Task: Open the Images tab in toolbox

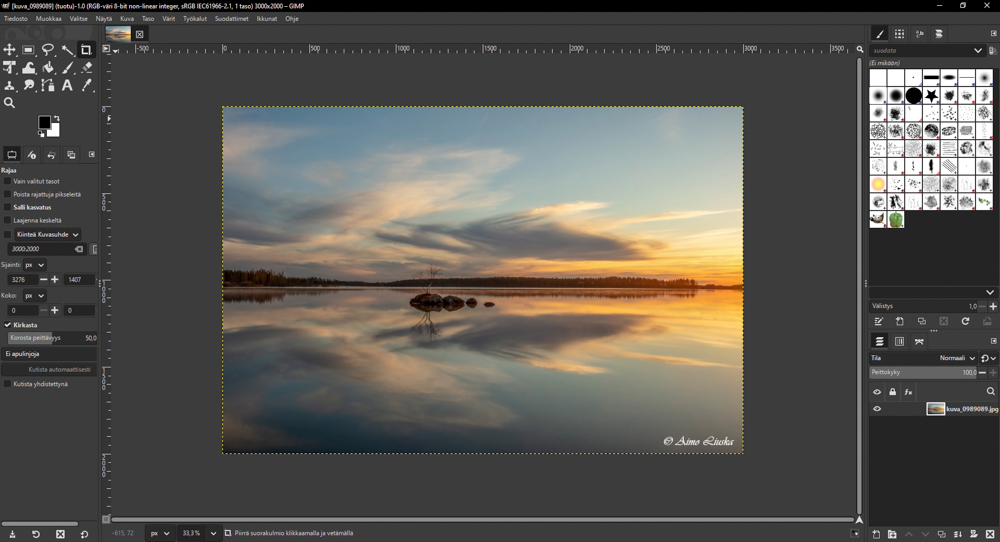Action: (x=71, y=155)
